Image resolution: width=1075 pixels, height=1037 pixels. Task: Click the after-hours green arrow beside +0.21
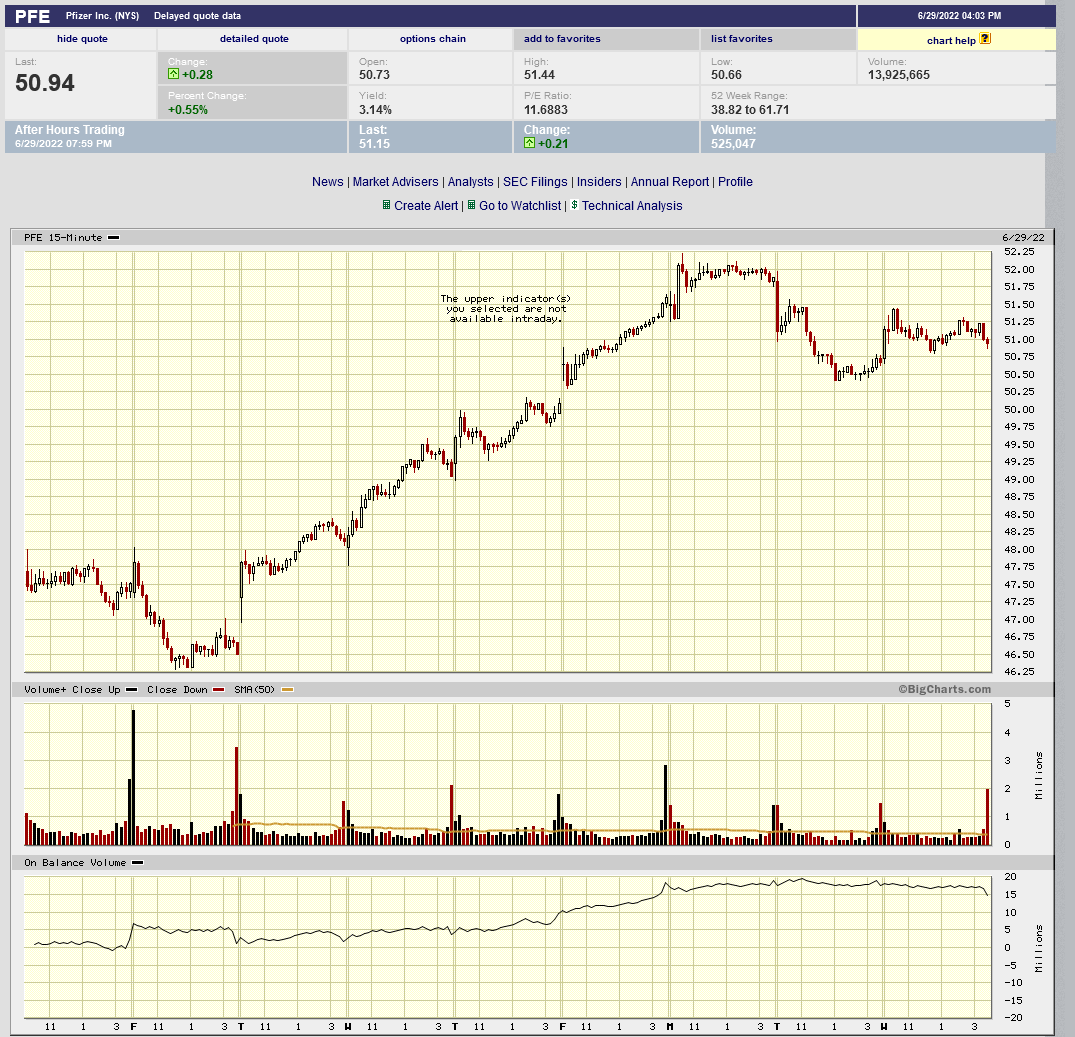(x=529, y=143)
